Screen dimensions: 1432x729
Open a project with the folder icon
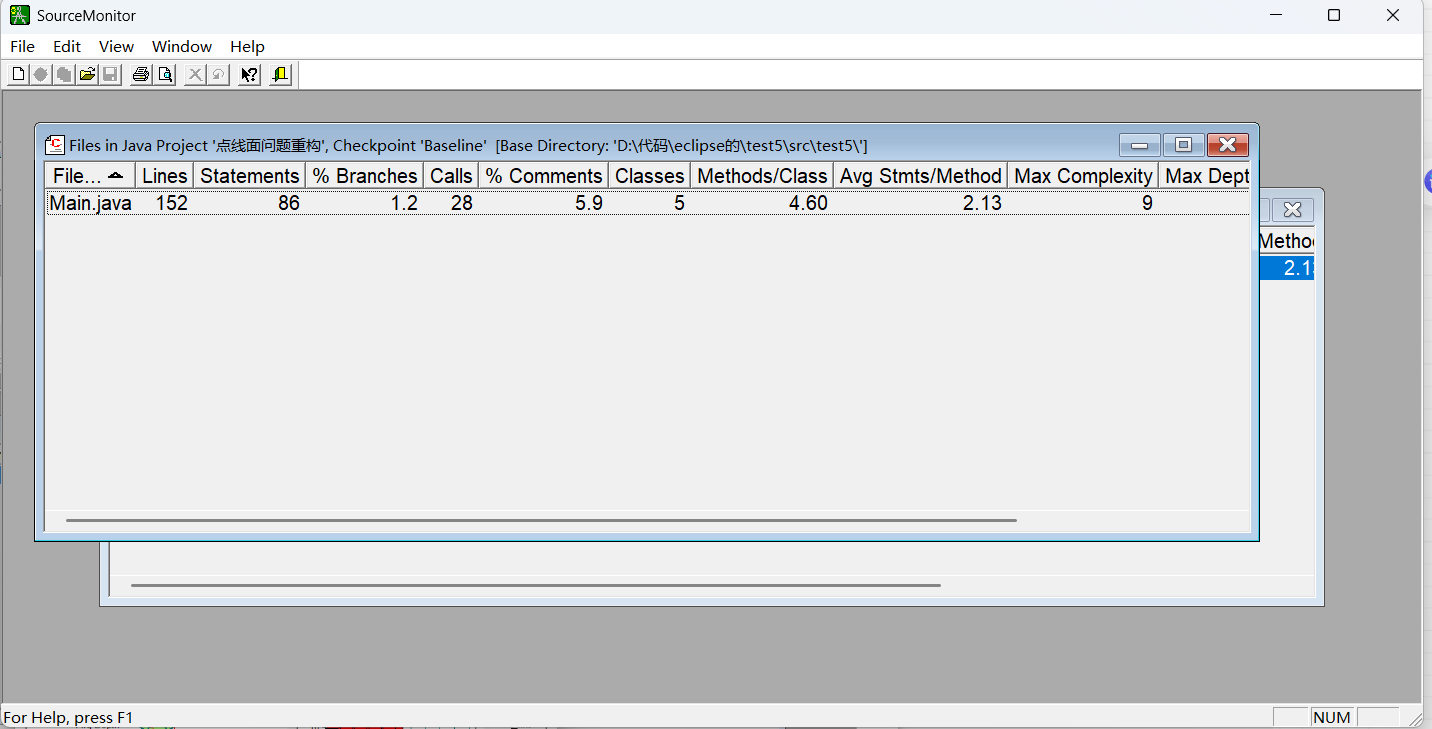(x=87, y=75)
